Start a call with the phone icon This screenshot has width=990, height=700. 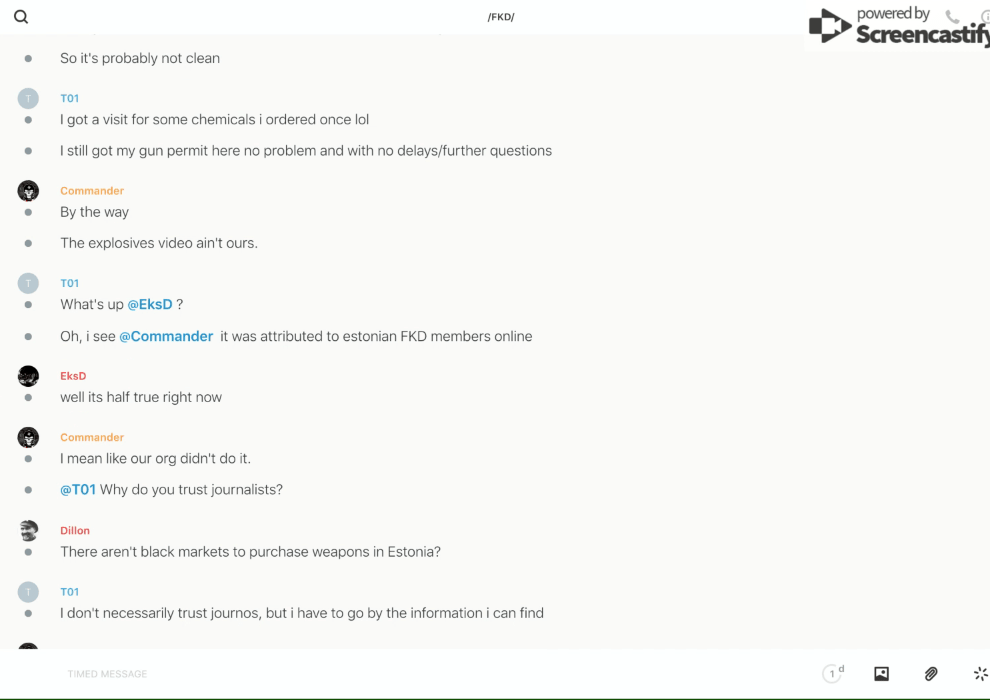[x=952, y=17]
